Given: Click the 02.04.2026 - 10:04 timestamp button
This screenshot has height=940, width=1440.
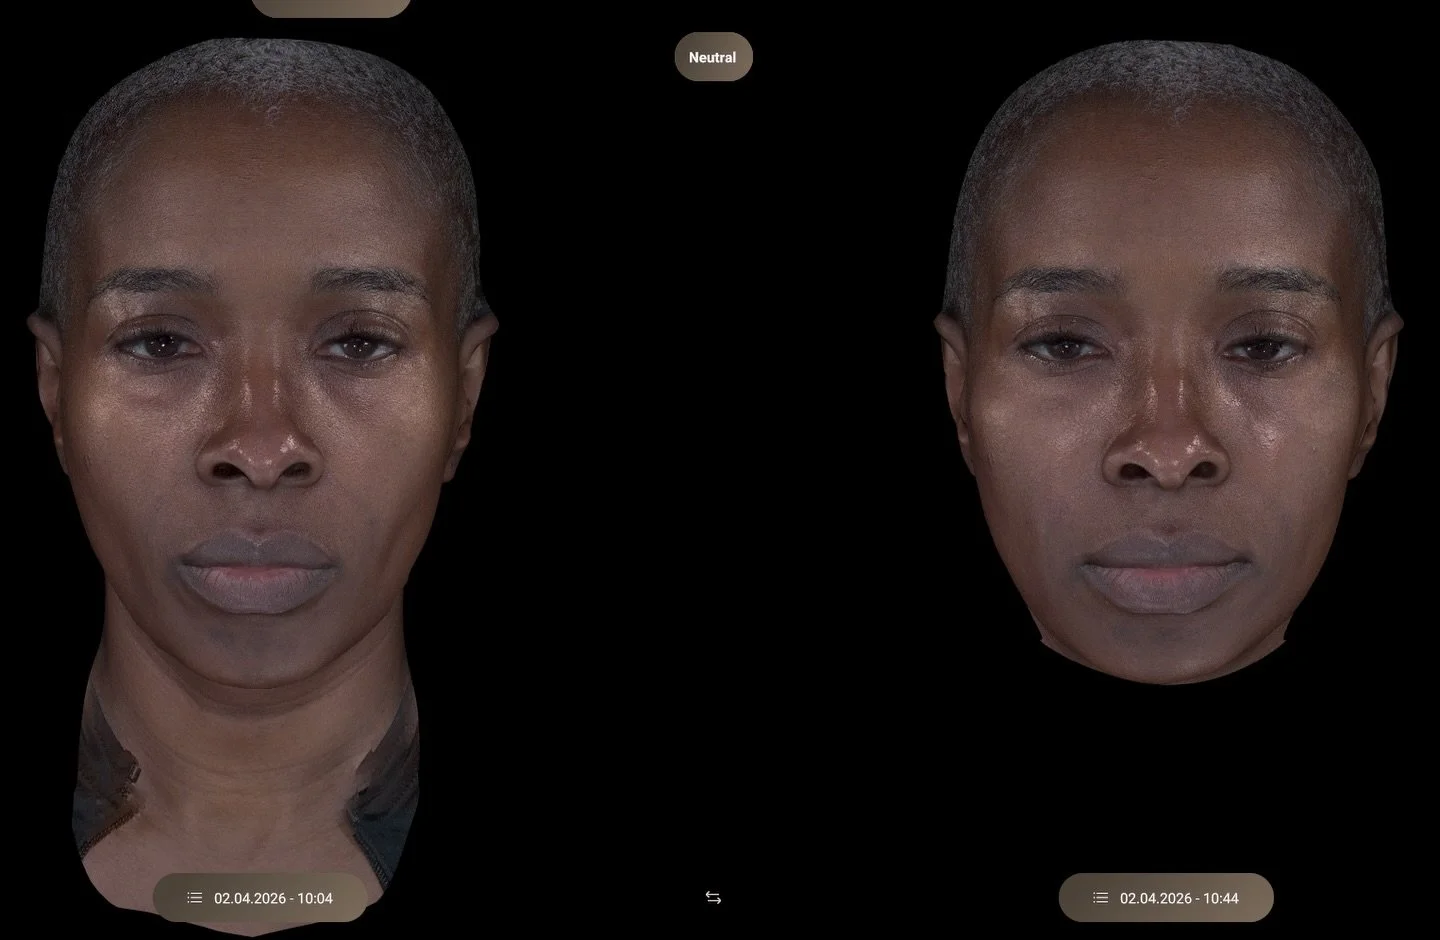Looking at the screenshot, I should point(272,897).
